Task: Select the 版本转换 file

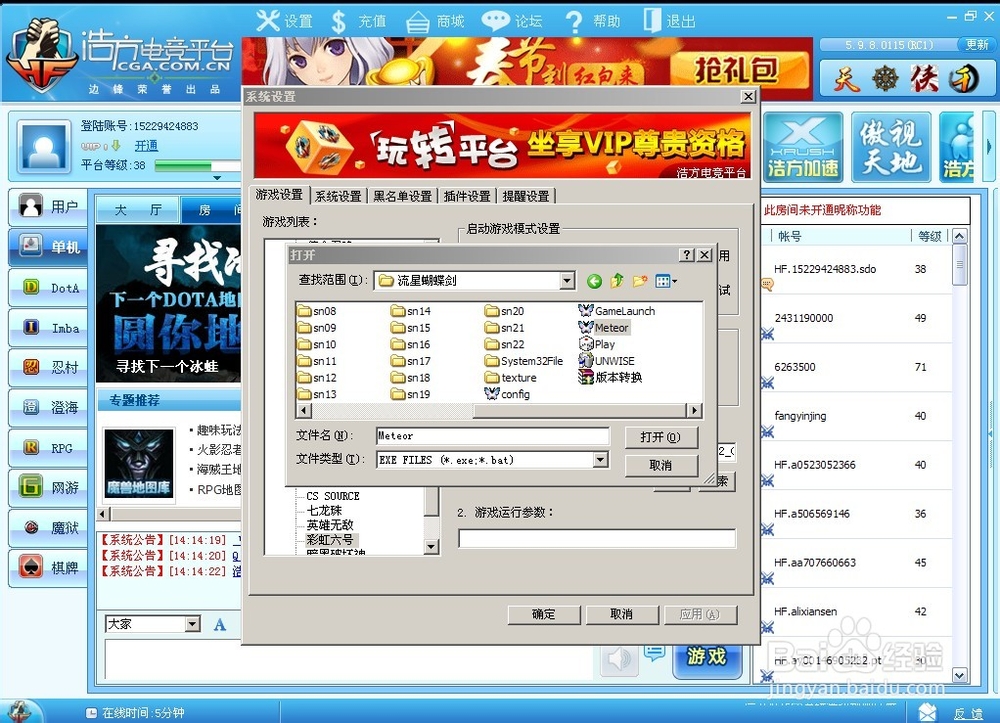Action: click(x=610, y=377)
